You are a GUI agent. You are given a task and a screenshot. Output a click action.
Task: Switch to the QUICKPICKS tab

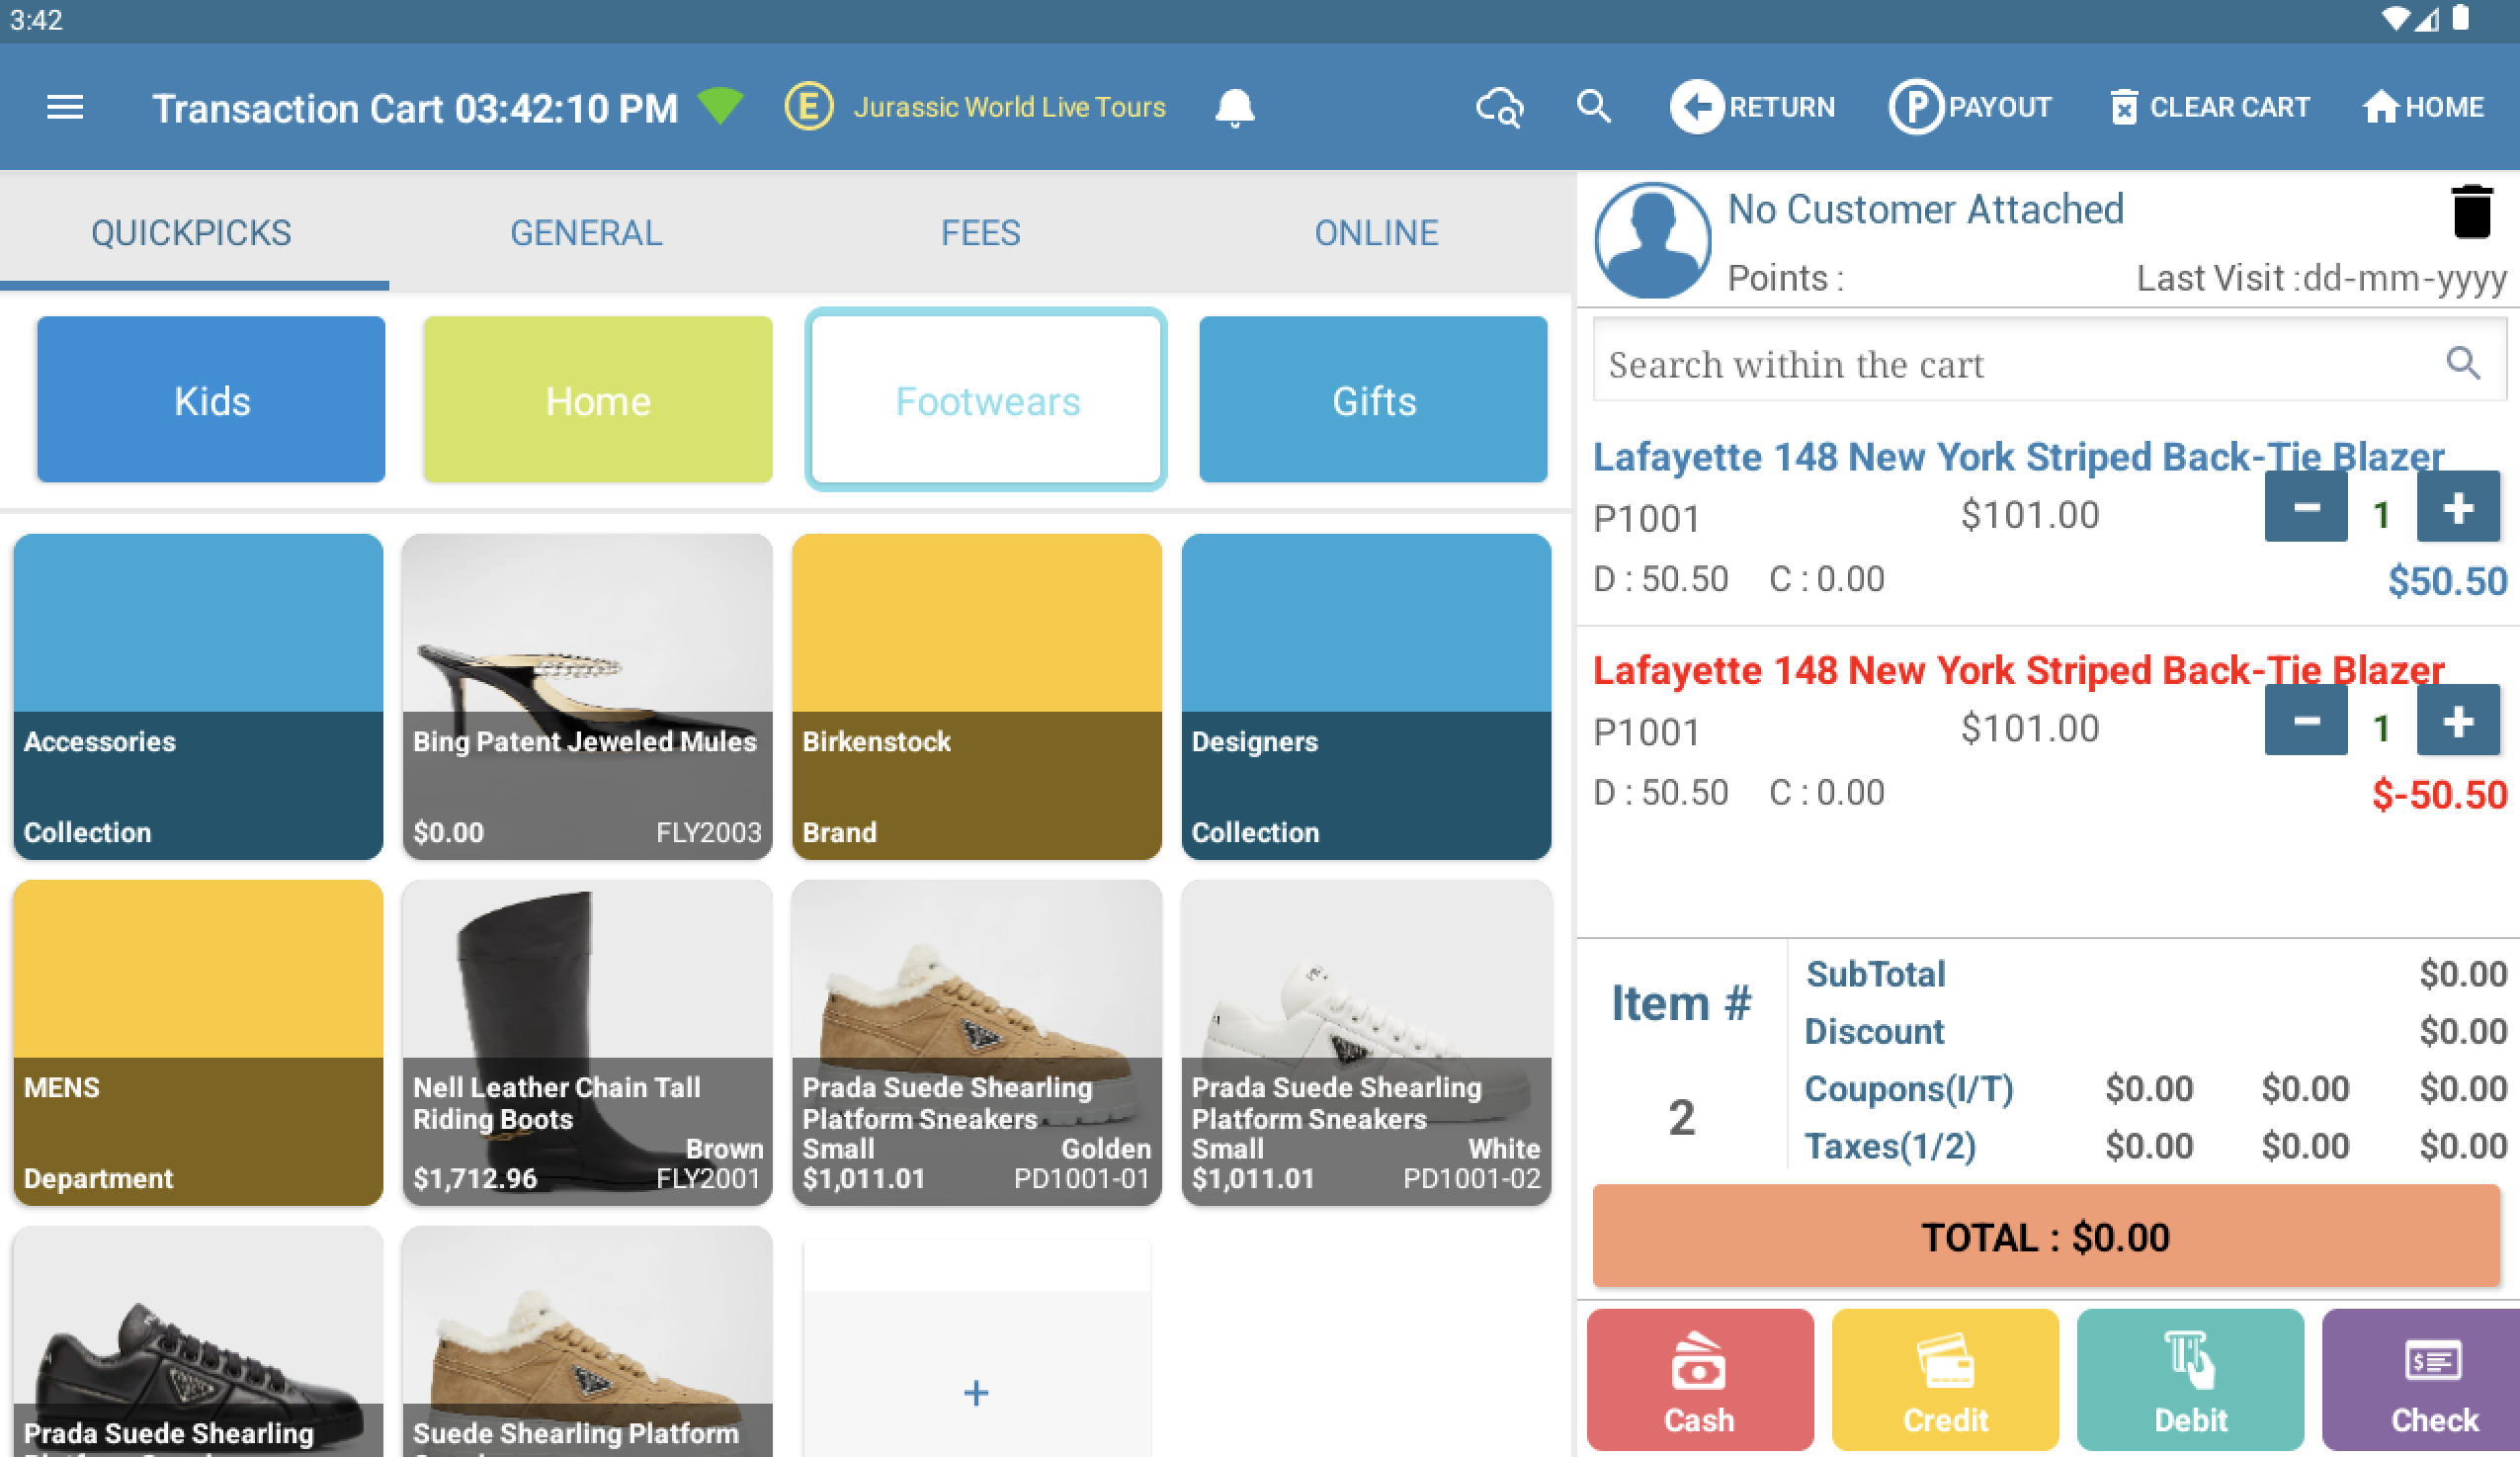[192, 233]
